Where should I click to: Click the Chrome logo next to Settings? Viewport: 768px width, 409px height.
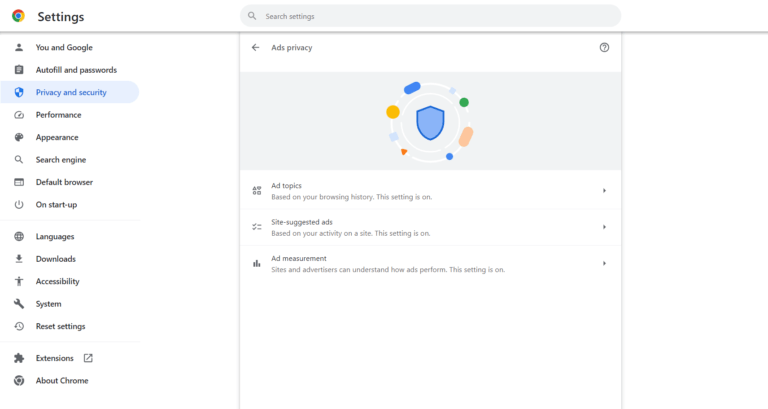tap(19, 16)
